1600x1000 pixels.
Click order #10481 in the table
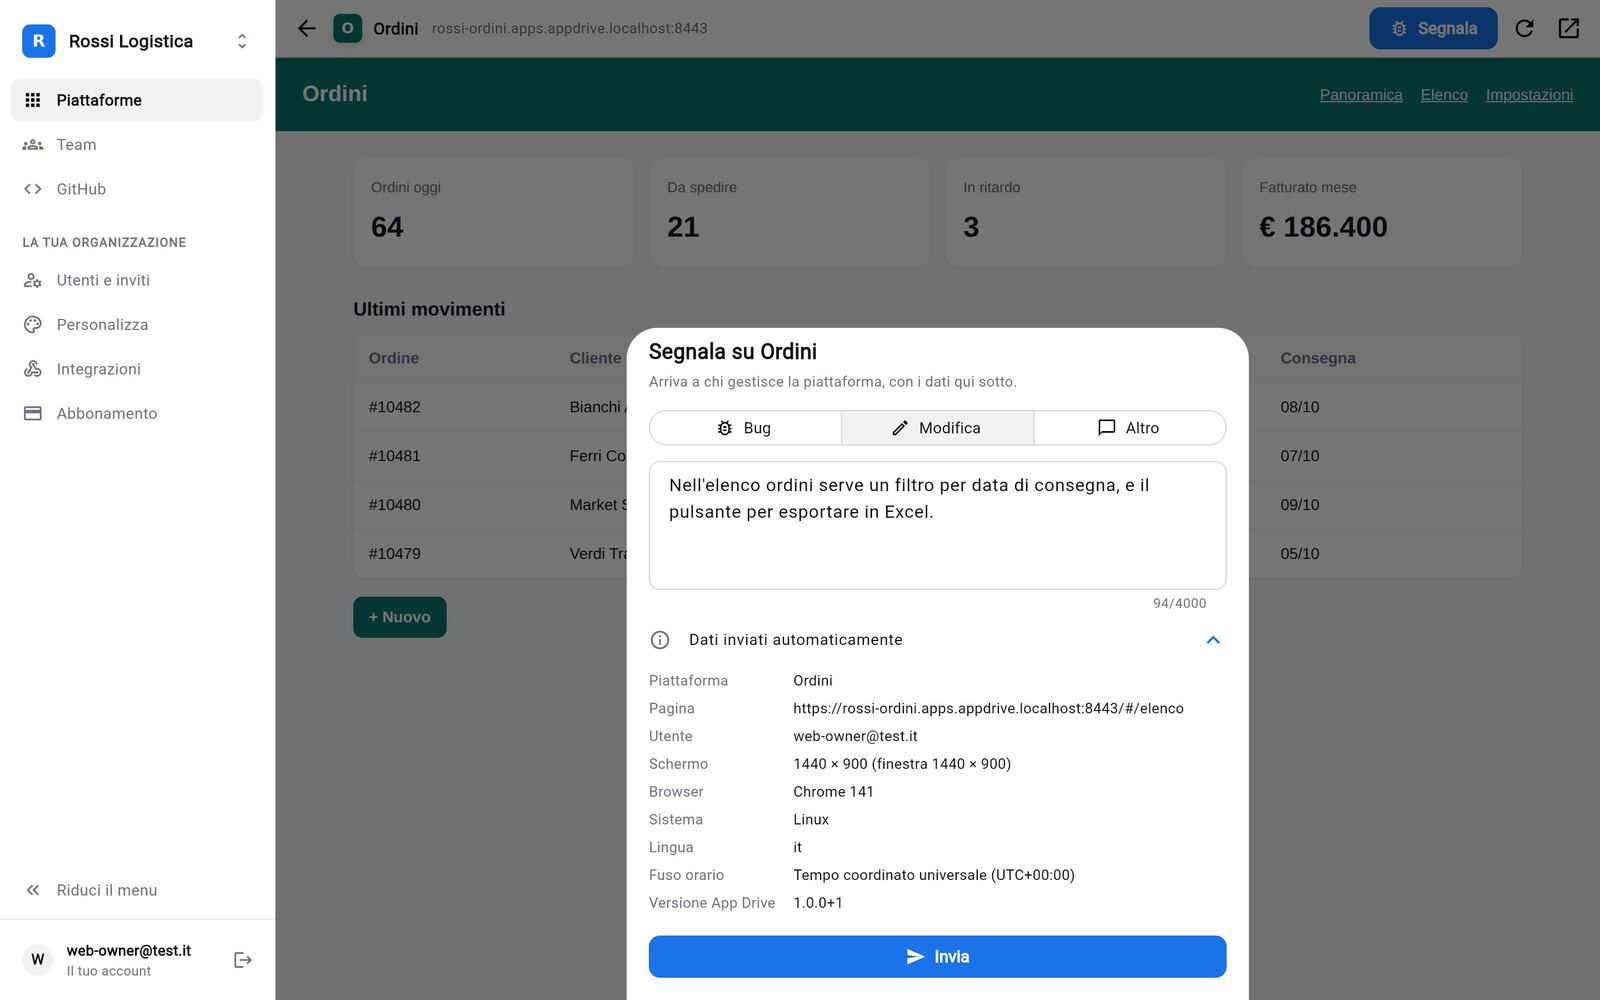(x=394, y=456)
